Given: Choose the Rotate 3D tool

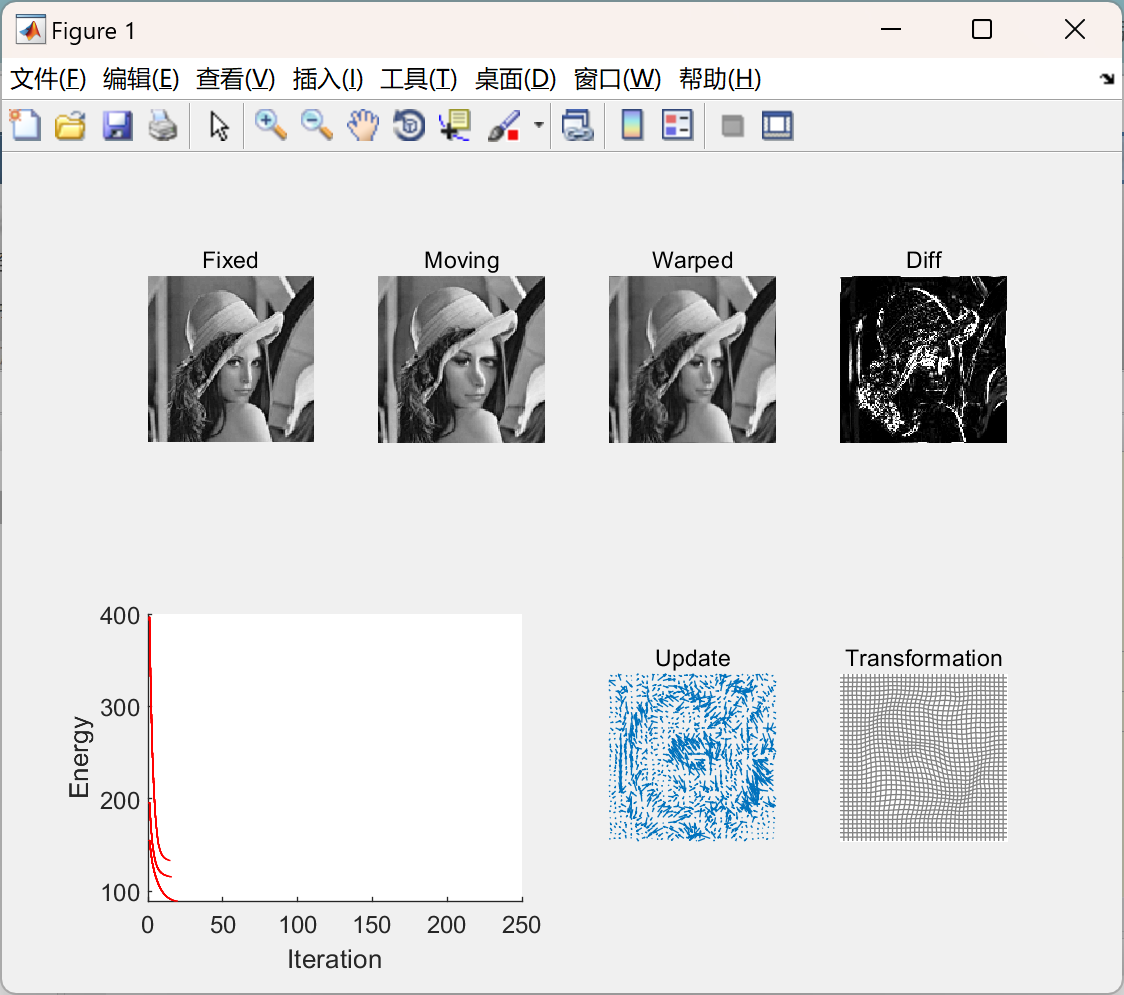Looking at the screenshot, I should point(409,125).
